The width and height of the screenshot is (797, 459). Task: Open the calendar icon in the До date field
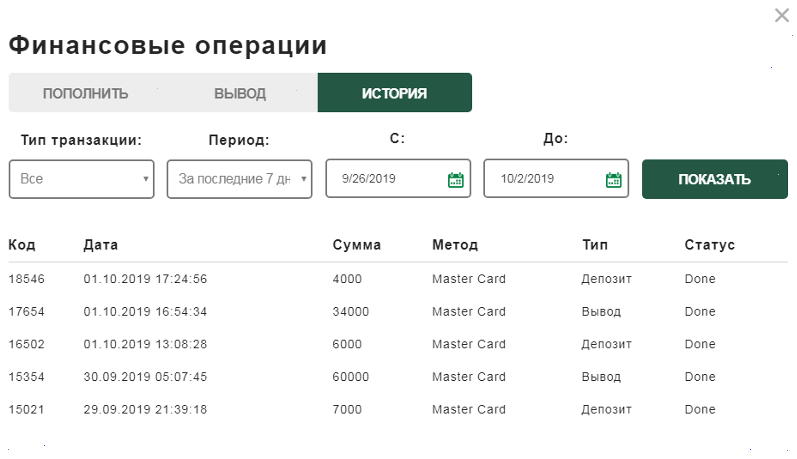pyautogui.click(x=614, y=180)
